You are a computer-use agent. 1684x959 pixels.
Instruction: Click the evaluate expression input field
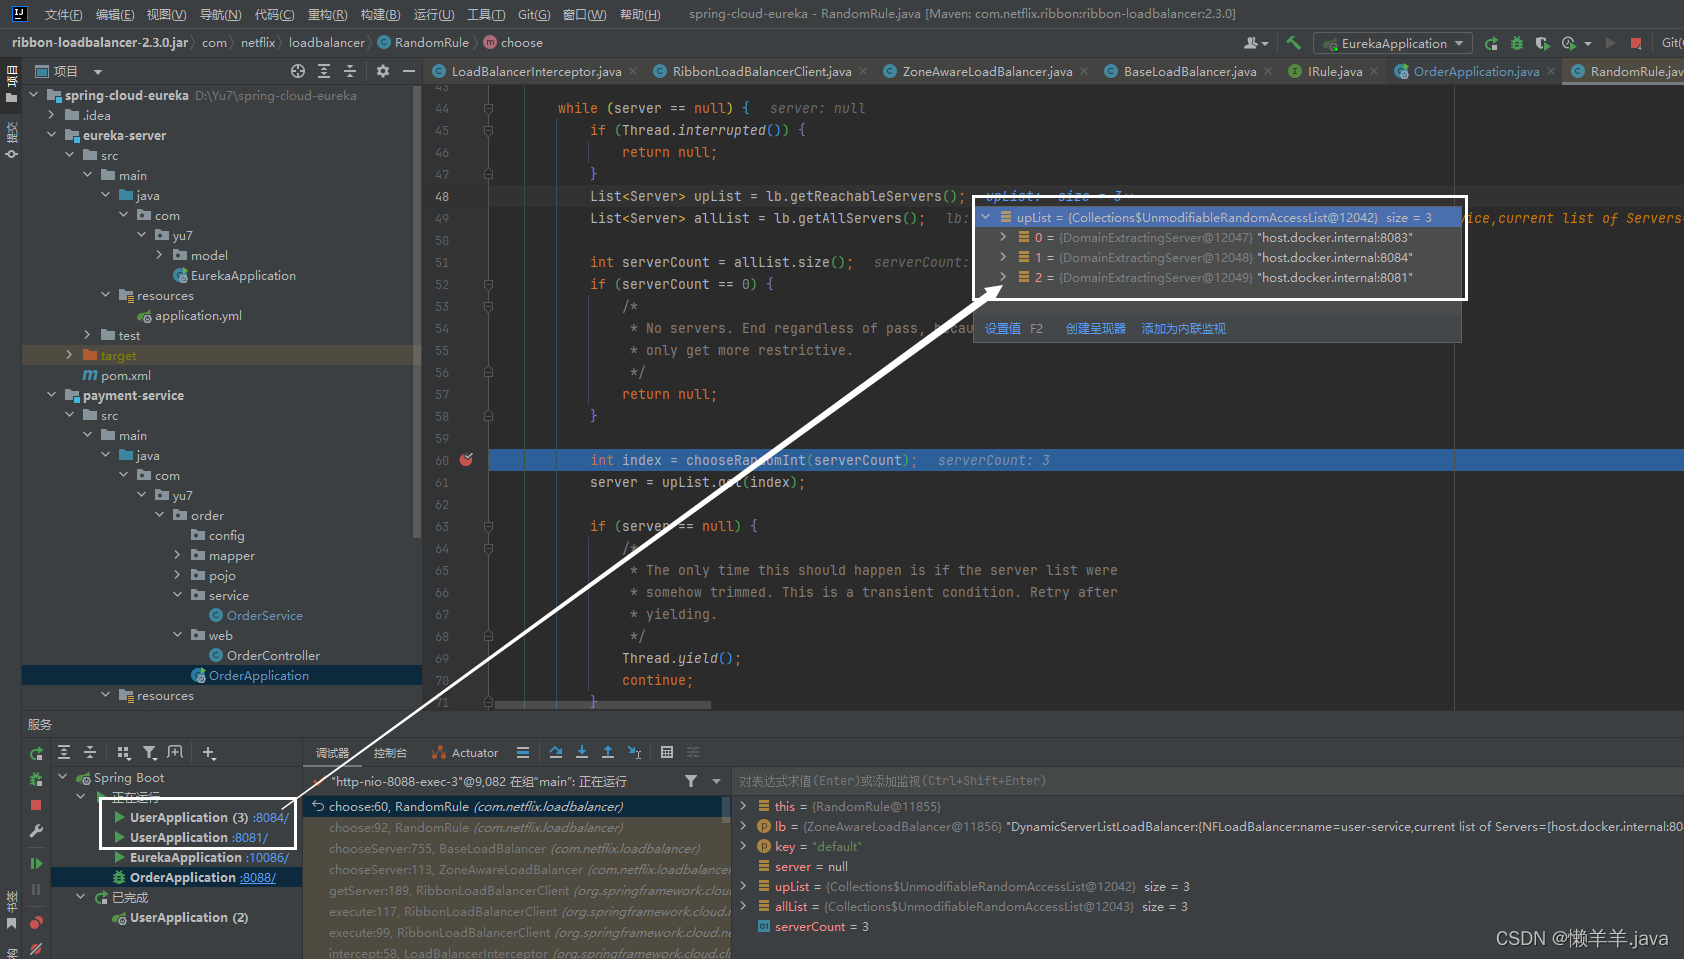pos(1209,781)
